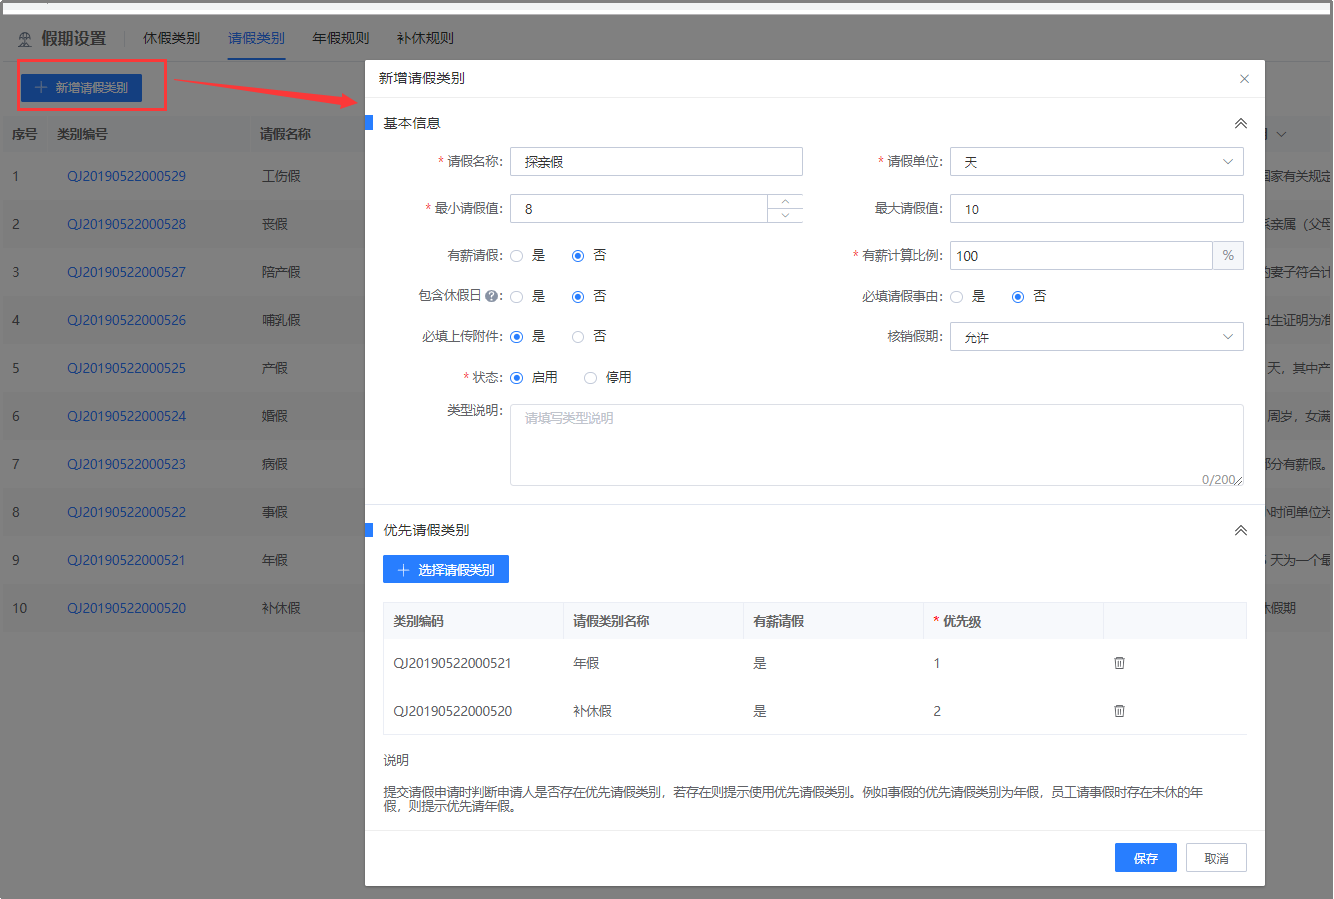The image size is (1334, 899).
Task: Focus the 最大请假值 input field
Action: click(1096, 209)
